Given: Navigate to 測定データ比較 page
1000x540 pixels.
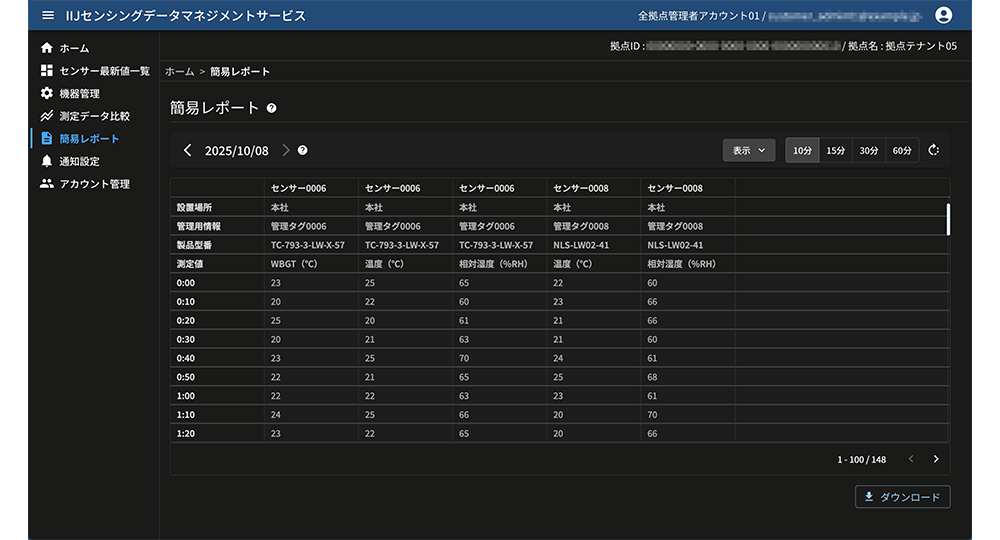Looking at the screenshot, I should coord(94,116).
